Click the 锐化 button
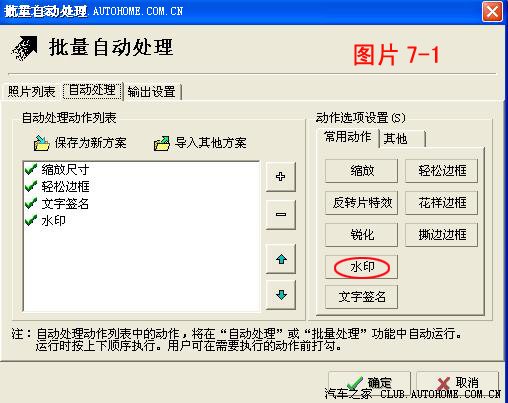This screenshot has height=403, width=508. point(362,235)
